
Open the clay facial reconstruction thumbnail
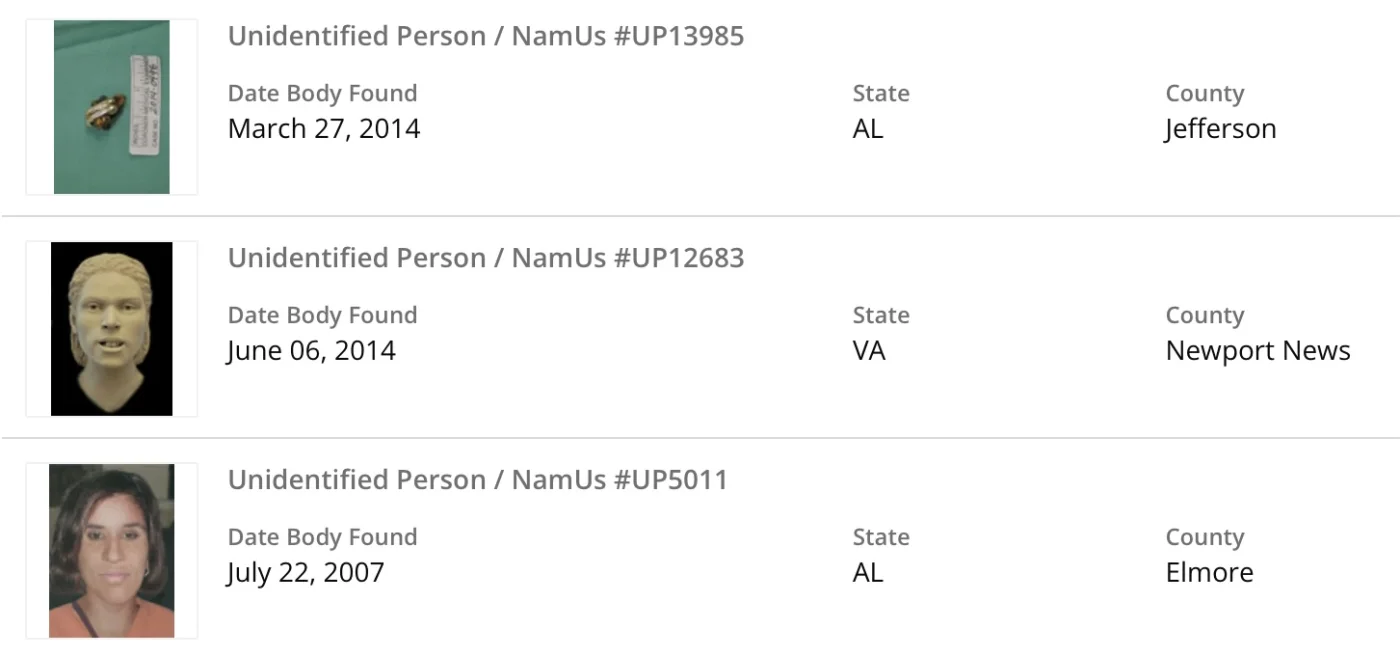[111, 329]
